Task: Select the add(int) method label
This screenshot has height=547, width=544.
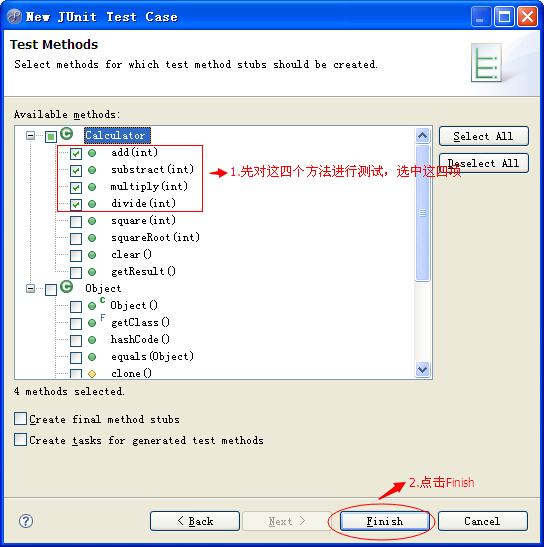Action: click(x=135, y=152)
